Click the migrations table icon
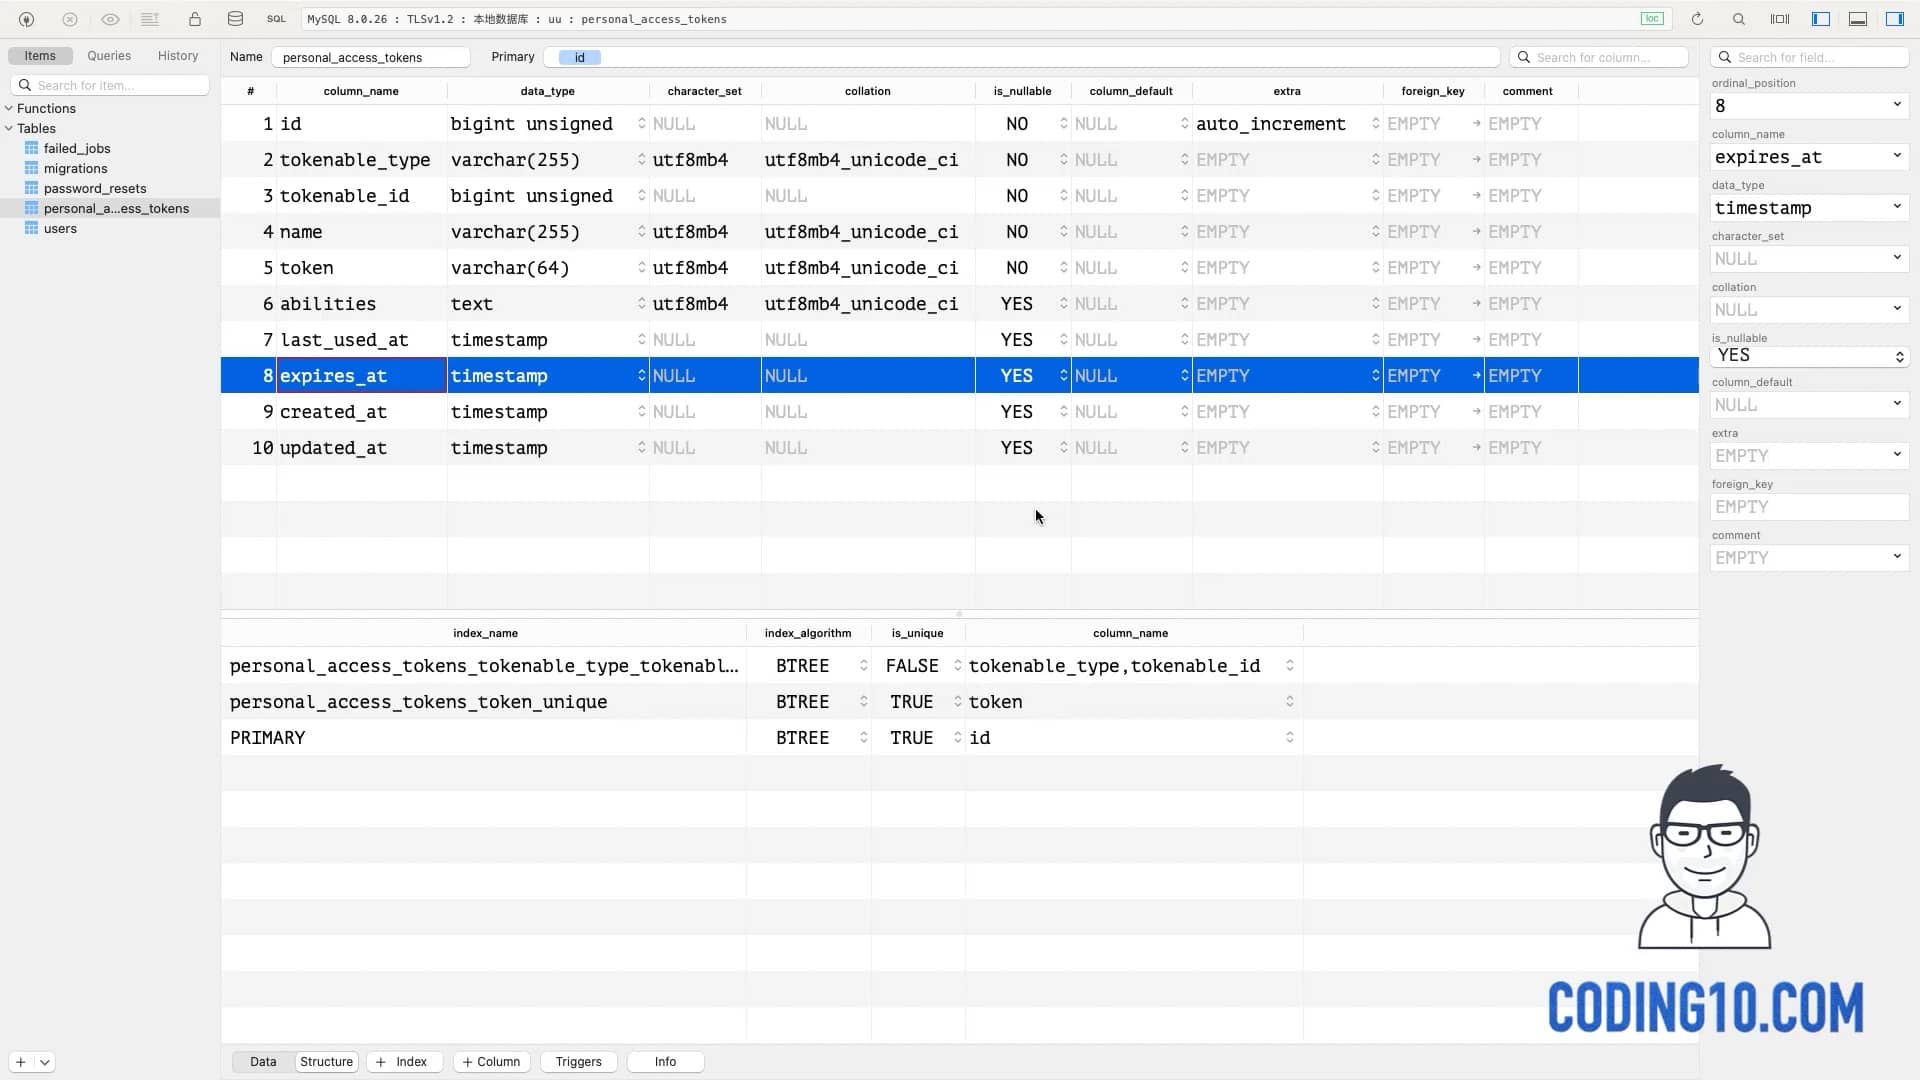The image size is (1920, 1080). pyautogui.click(x=31, y=168)
